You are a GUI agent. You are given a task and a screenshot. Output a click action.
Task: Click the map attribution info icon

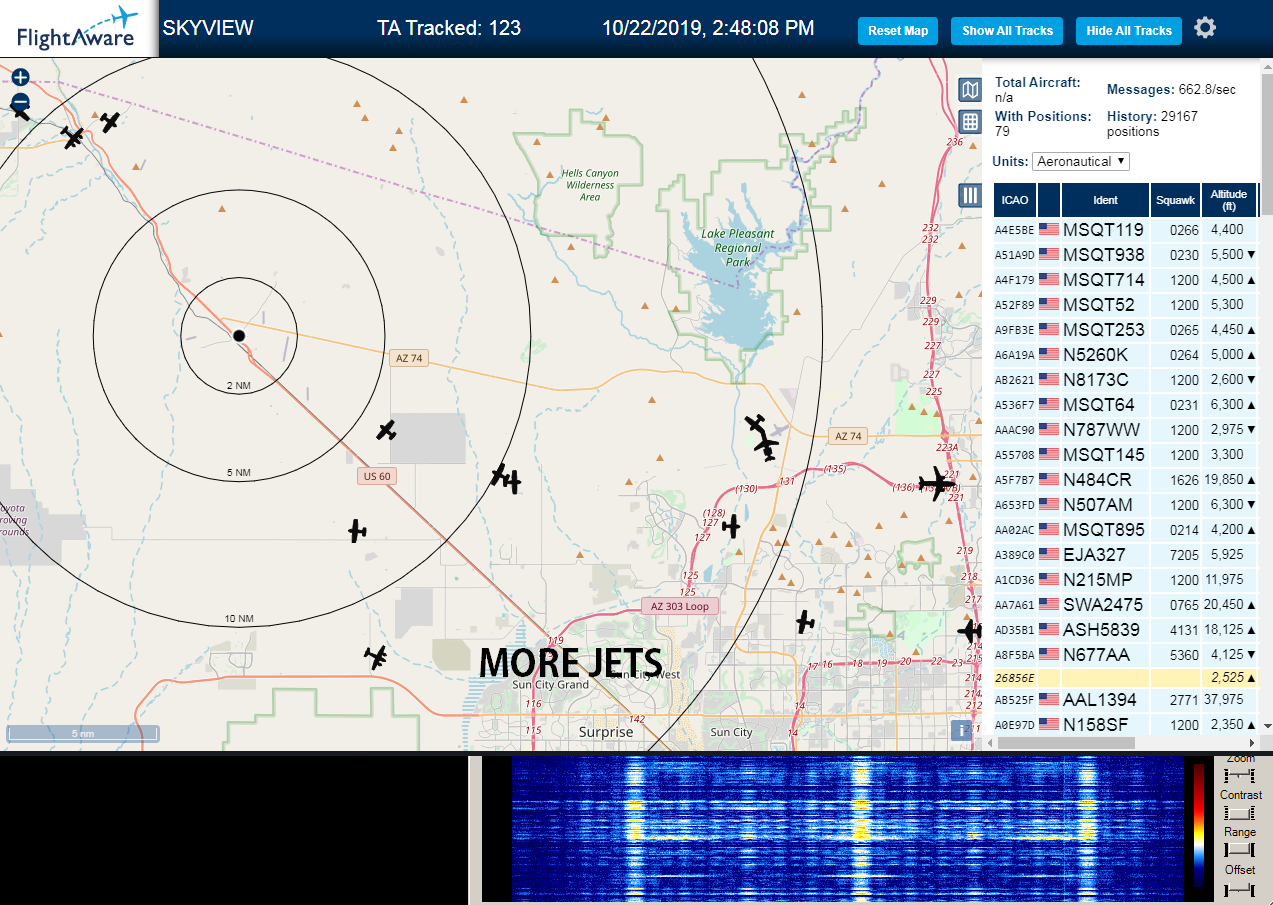pyautogui.click(x=961, y=730)
